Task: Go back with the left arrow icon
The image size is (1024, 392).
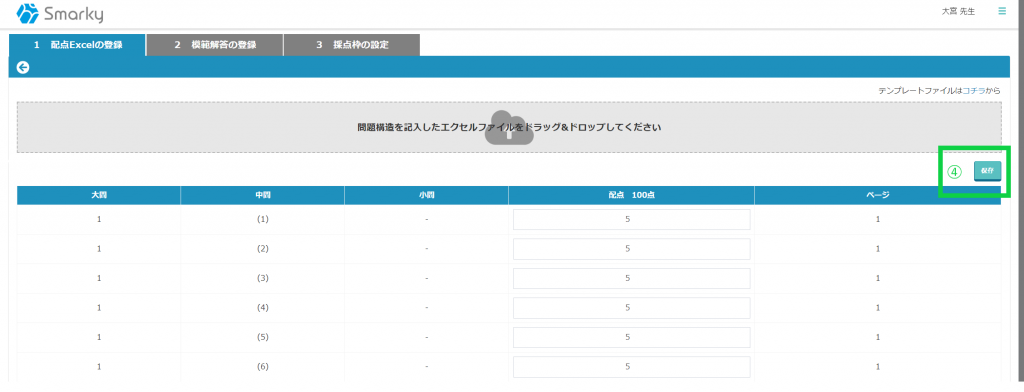Action: pos(23,67)
